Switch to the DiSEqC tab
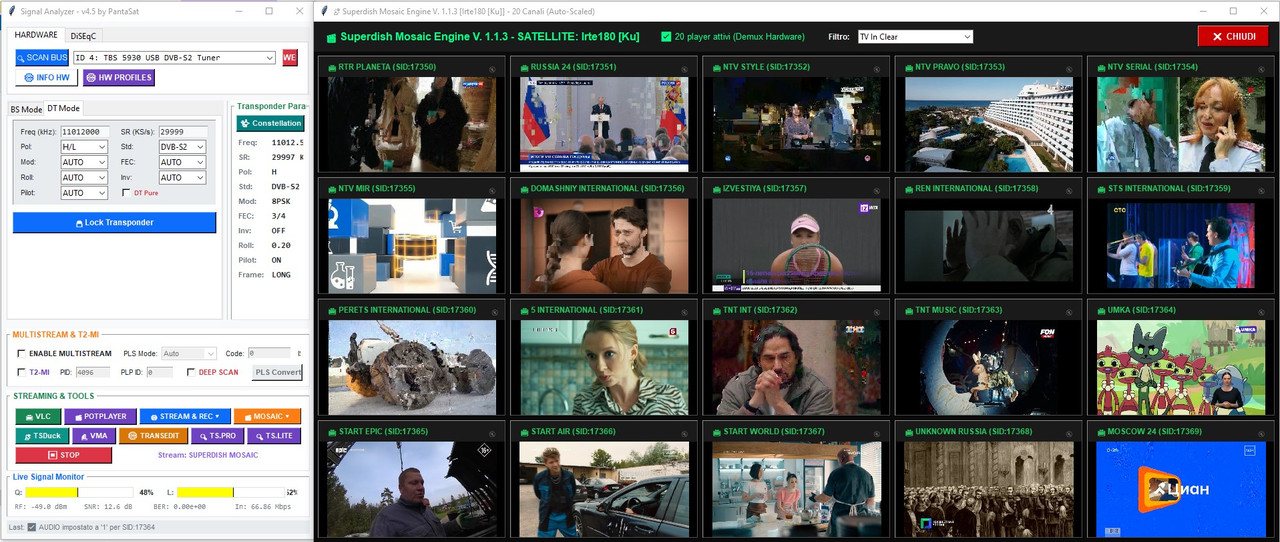This screenshot has height=542, width=1280. coord(86,35)
